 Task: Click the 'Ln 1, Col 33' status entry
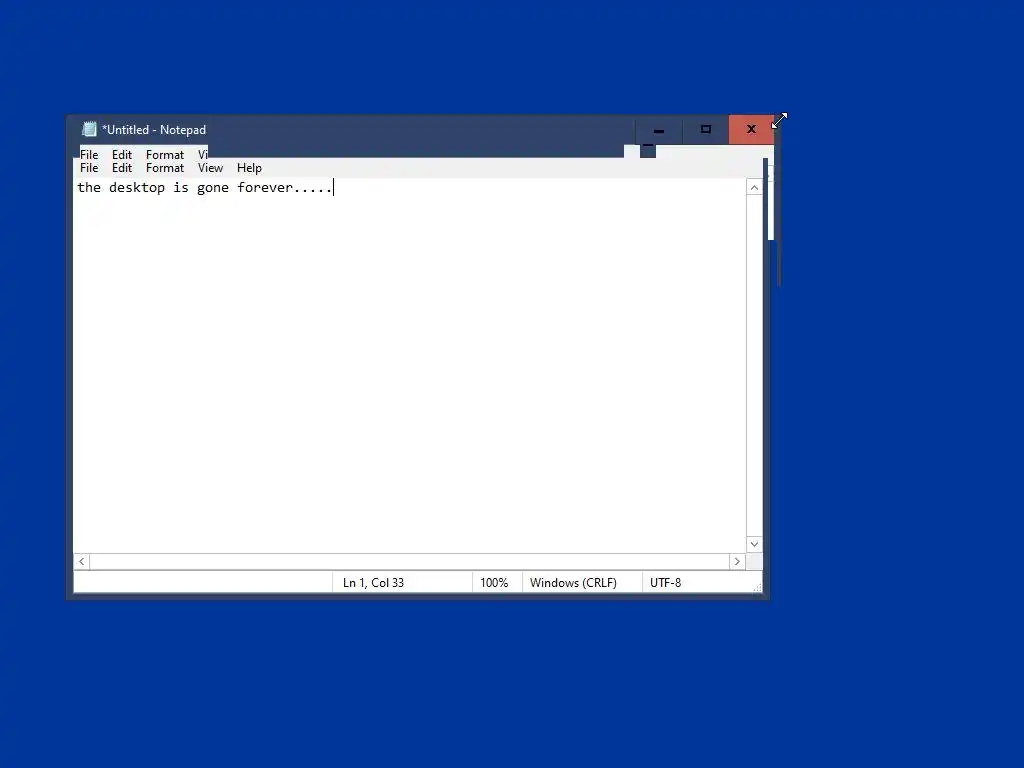click(374, 583)
